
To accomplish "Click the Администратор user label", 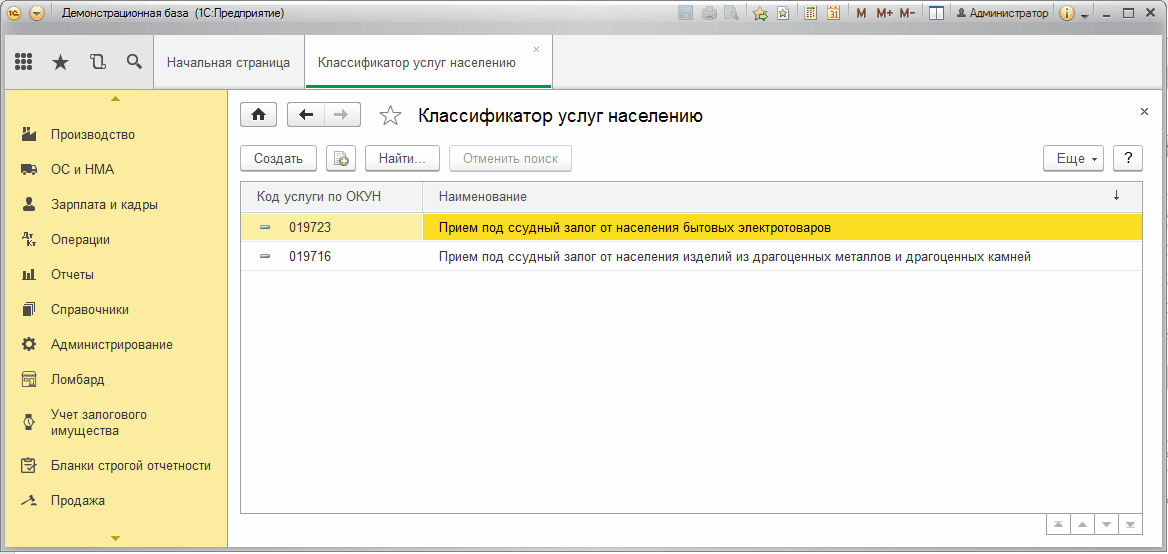I will point(1002,13).
